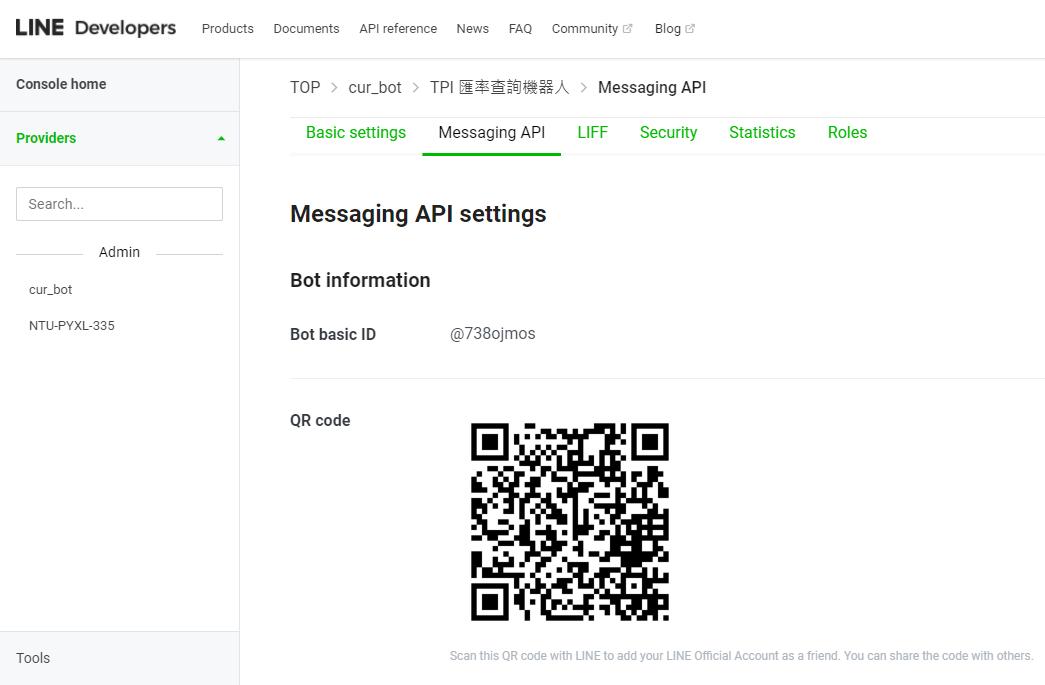Image resolution: width=1045 pixels, height=685 pixels.
Task: Click the bot basic ID @738ojmos
Action: pyautogui.click(x=493, y=334)
